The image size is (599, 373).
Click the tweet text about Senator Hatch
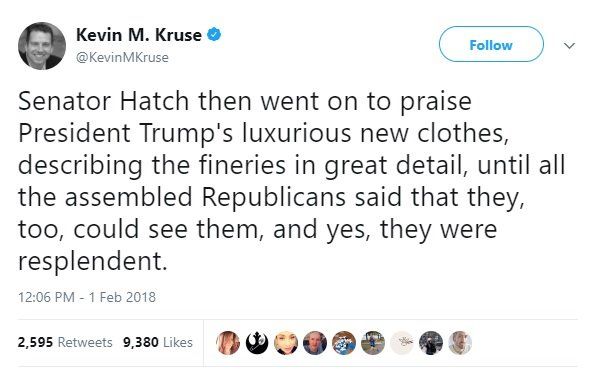pos(291,181)
